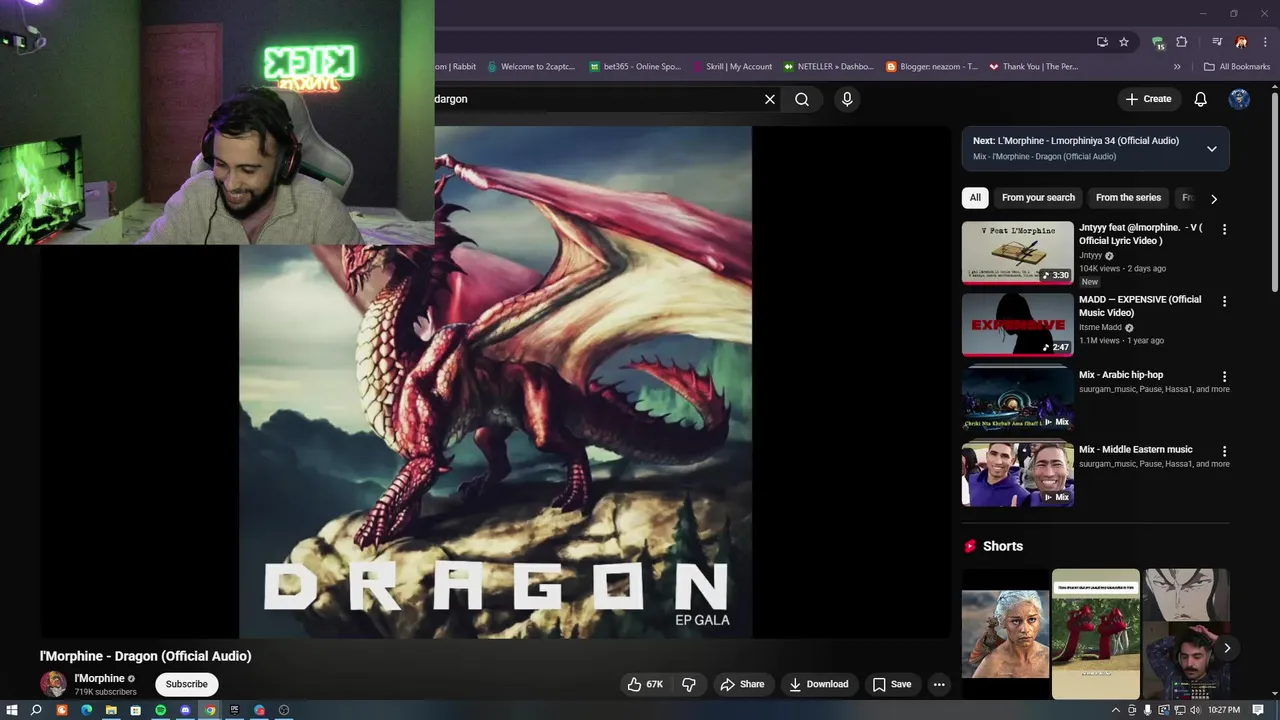Open Epic Games launcher from the taskbar
1280x720 pixels.
pyautogui.click(x=235, y=710)
